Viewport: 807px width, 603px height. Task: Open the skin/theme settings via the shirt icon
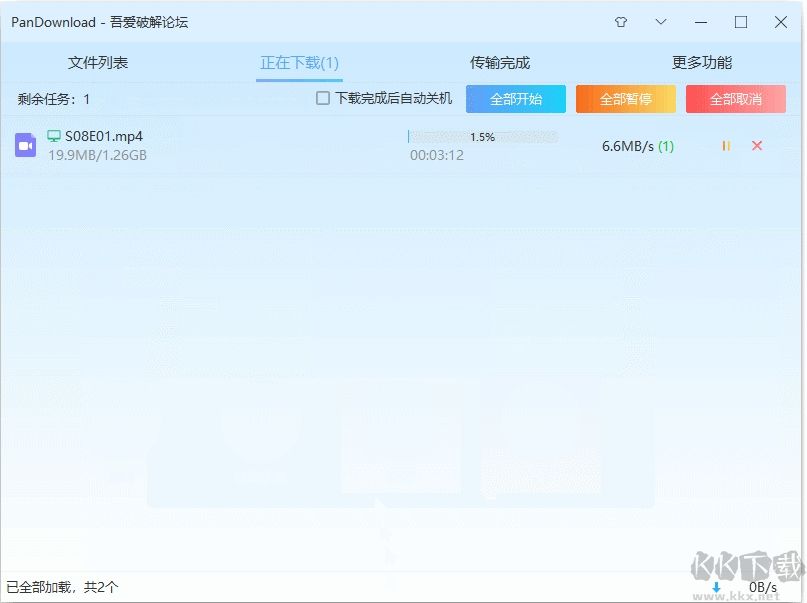(x=620, y=21)
